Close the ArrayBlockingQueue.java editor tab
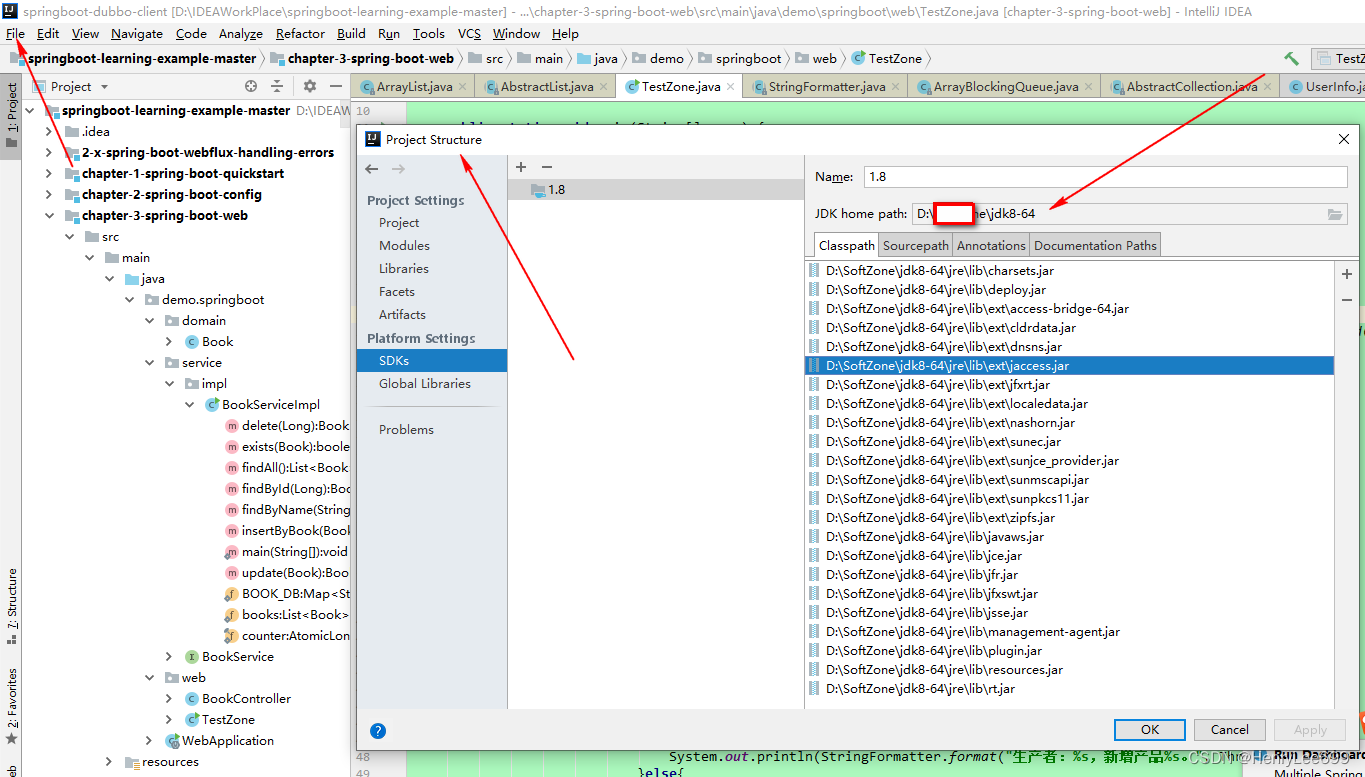1365x777 pixels. (1089, 87)
